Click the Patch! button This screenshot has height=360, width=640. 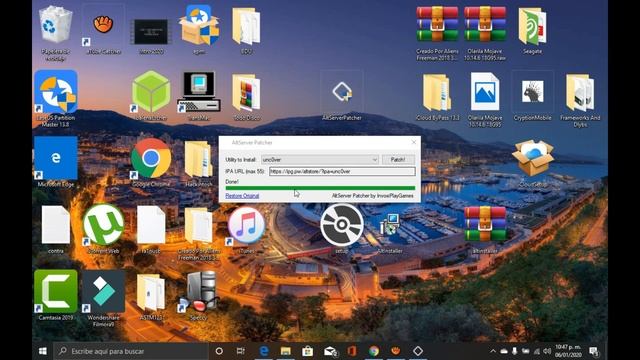[x=398, y=160]
